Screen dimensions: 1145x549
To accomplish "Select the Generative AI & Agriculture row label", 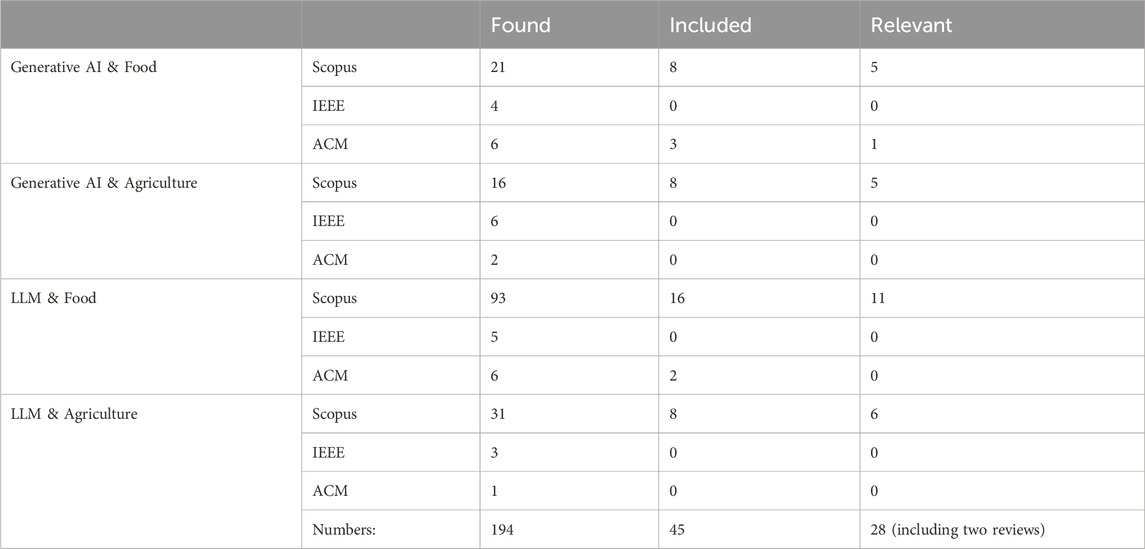I will click(x=103, y=183).
